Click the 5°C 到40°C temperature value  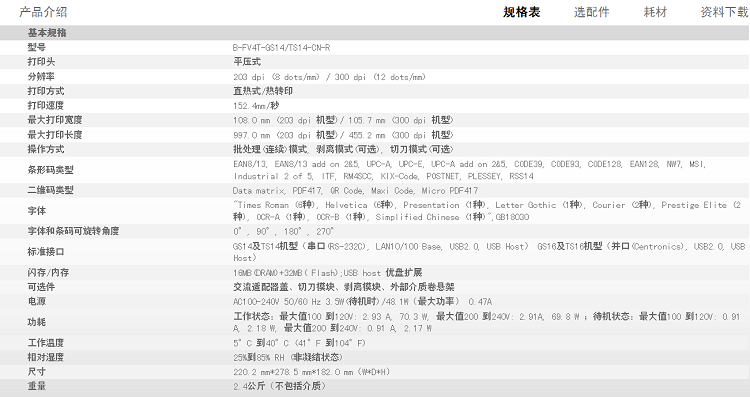click(x=299, y=343)
